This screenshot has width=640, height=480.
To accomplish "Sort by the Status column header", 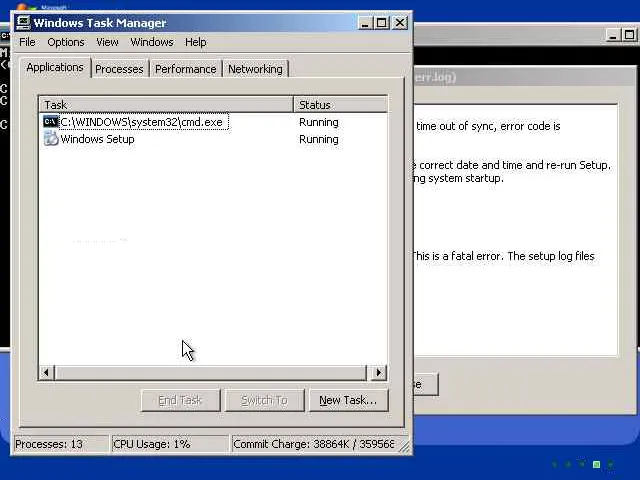I will pyautogui.click(x=340, y=104).
